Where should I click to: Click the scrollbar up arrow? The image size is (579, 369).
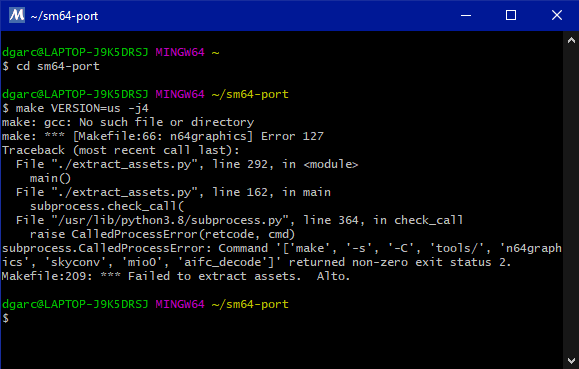tap(571, 40)
